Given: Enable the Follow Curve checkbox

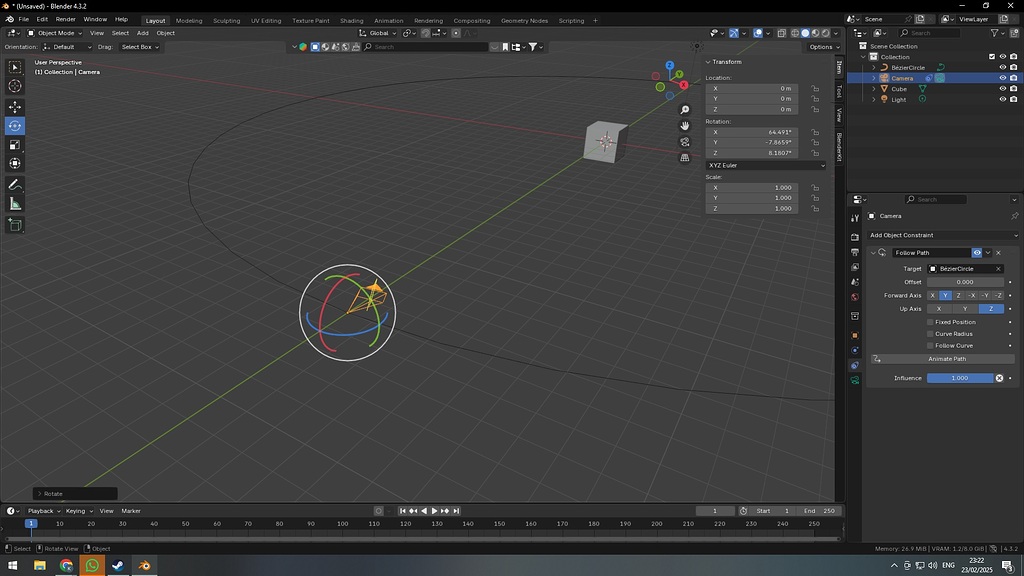Looking at the screenshot, I should point(931,345).
